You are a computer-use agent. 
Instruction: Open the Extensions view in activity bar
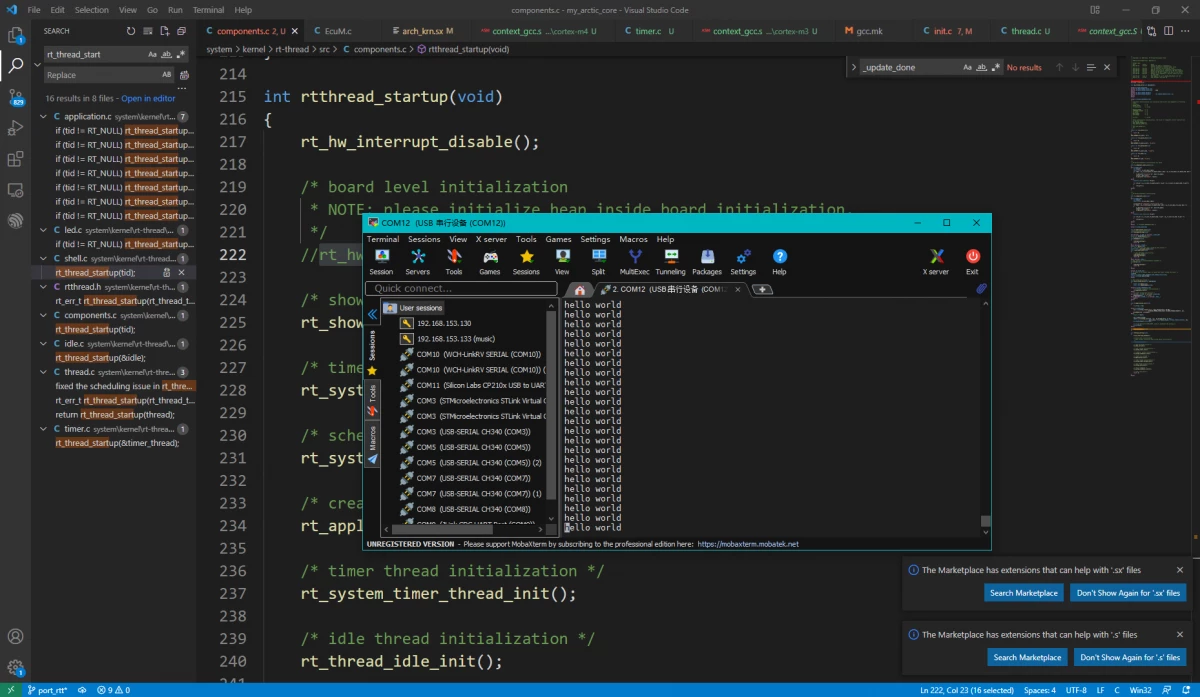point(16,159)
